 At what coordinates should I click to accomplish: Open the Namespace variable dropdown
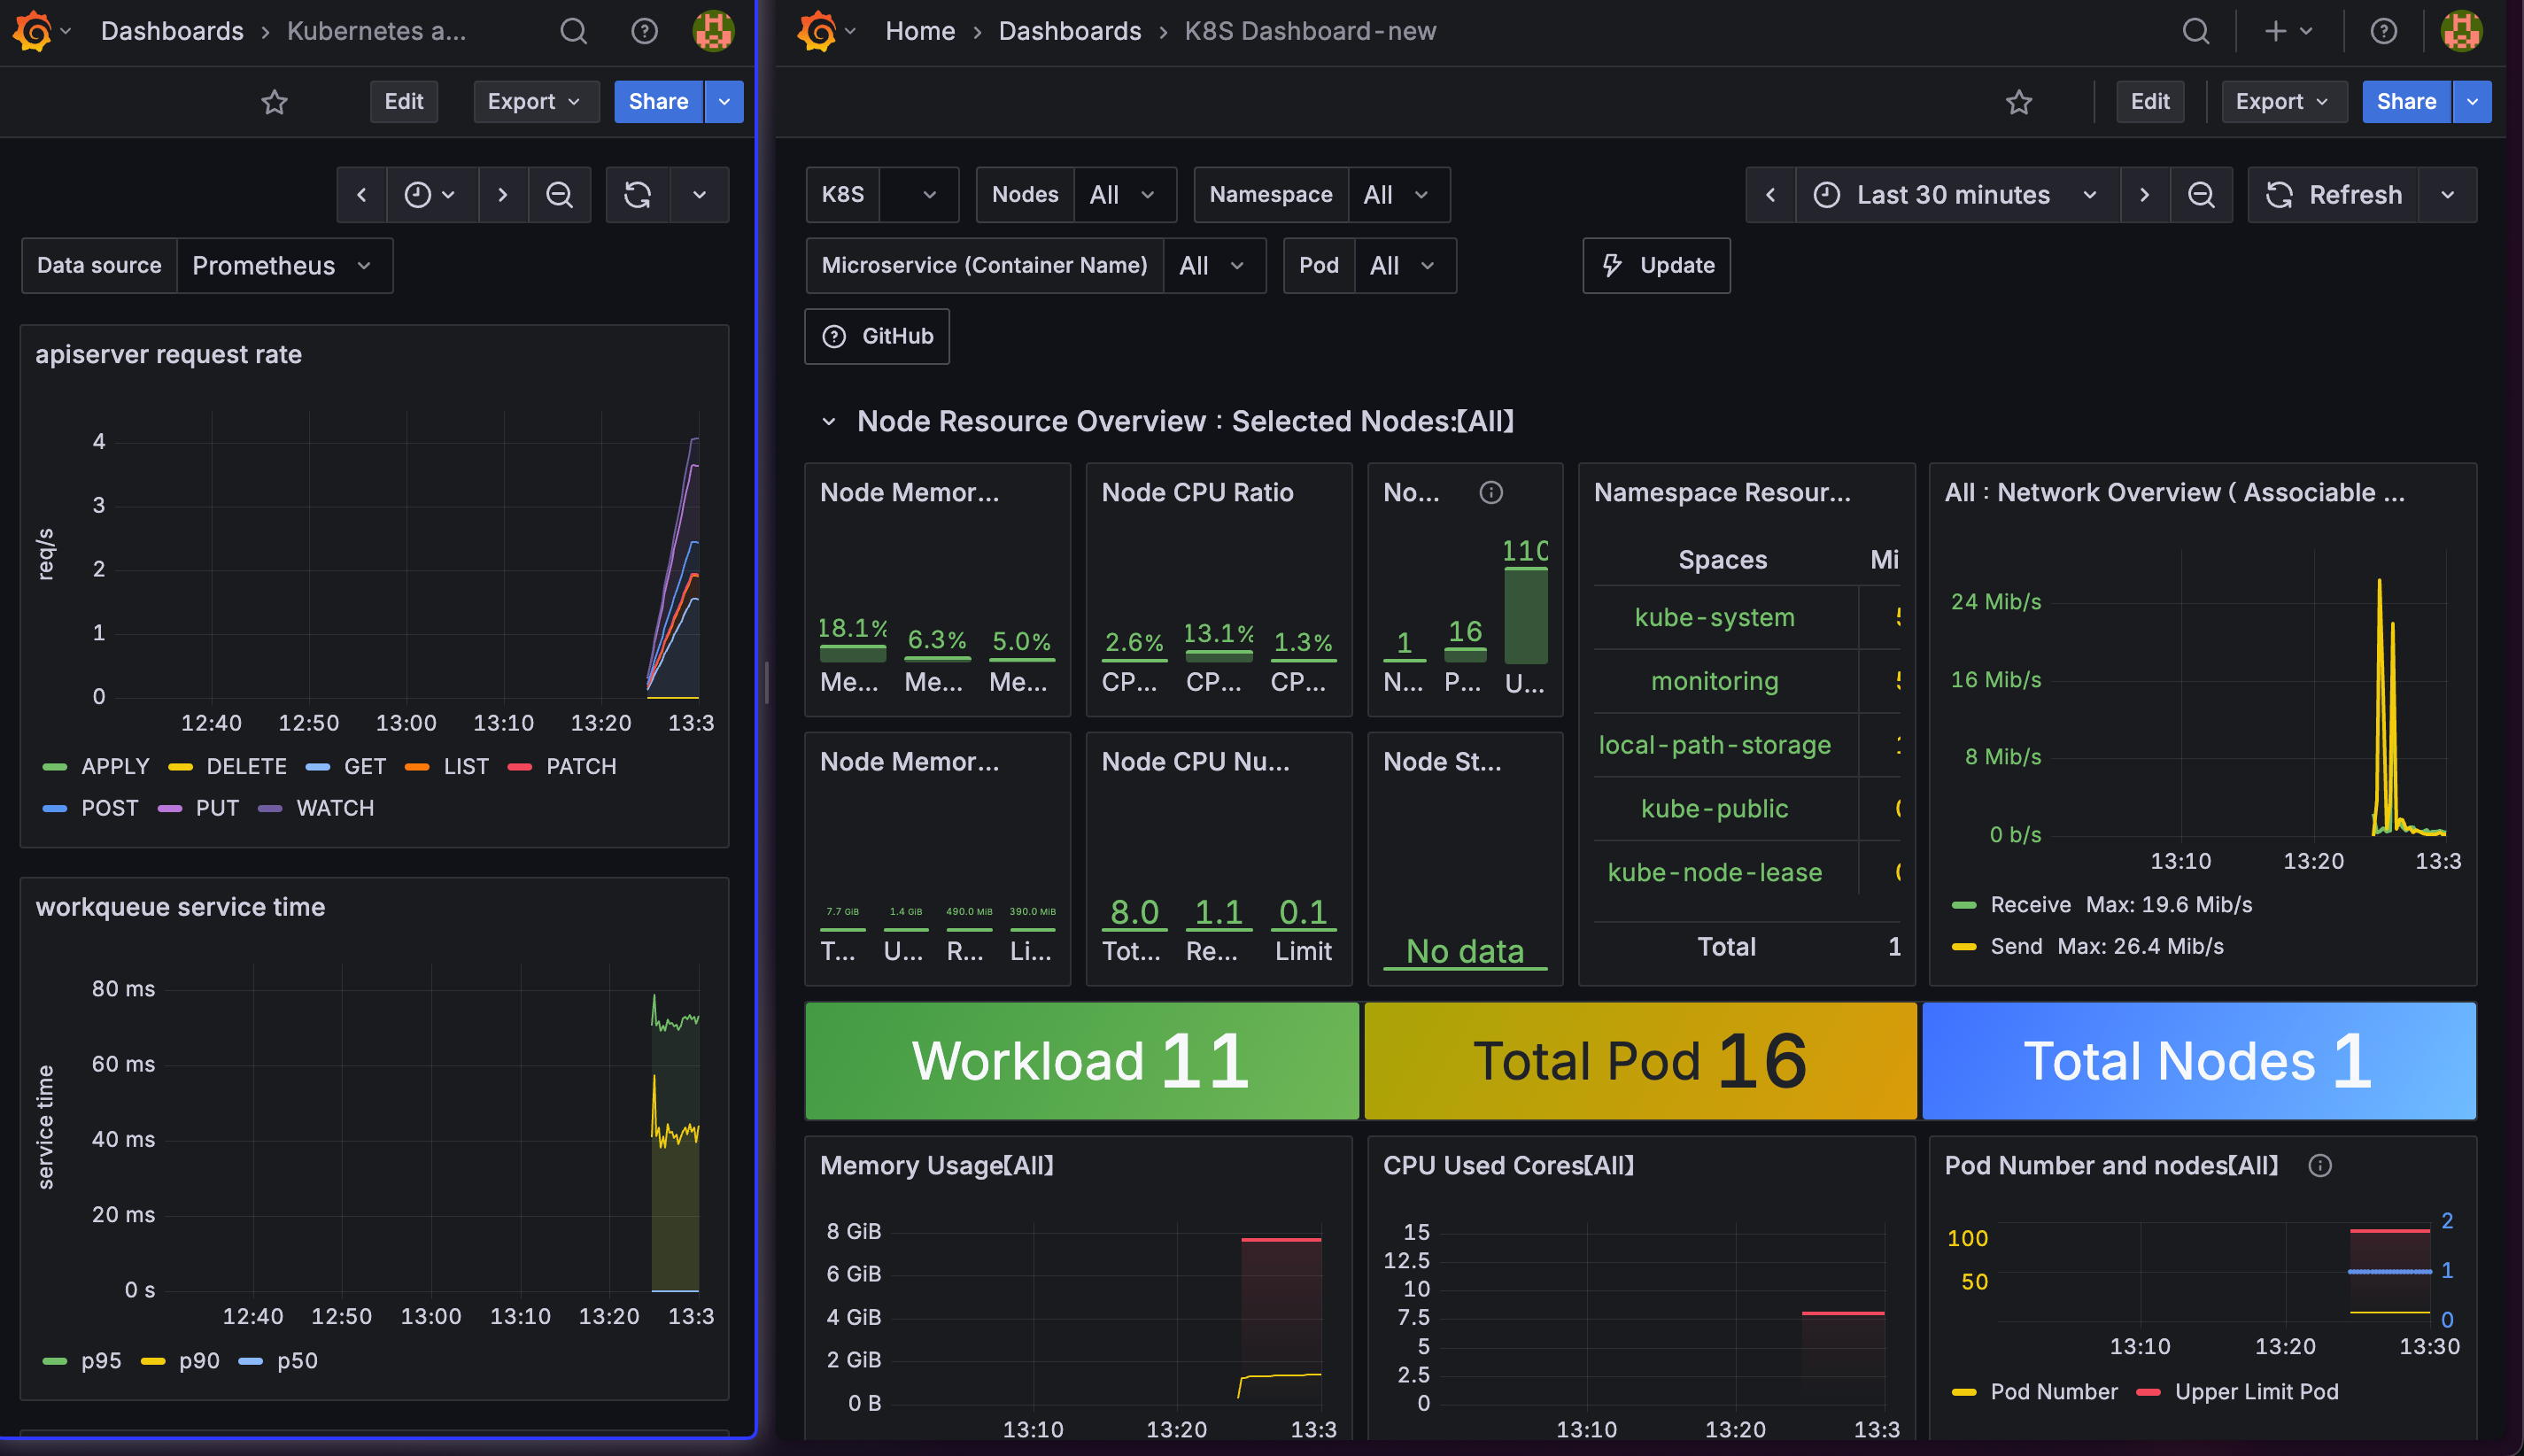point(1397,195)
